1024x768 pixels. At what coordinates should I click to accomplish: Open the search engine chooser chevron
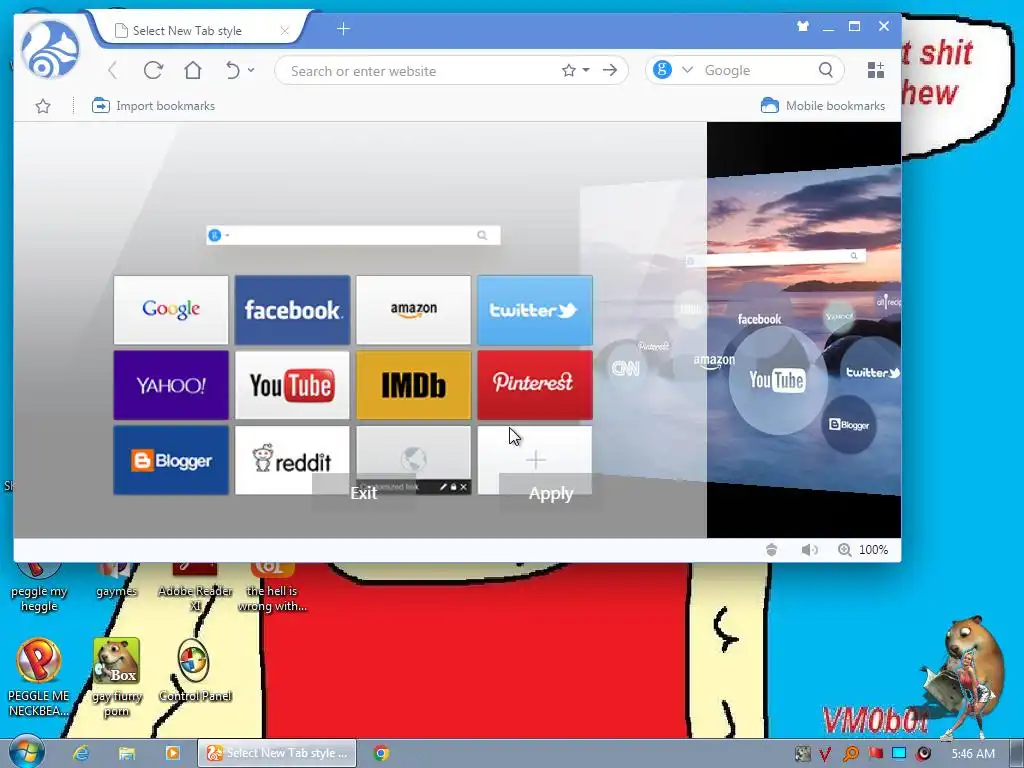click(x=687, y=69)
